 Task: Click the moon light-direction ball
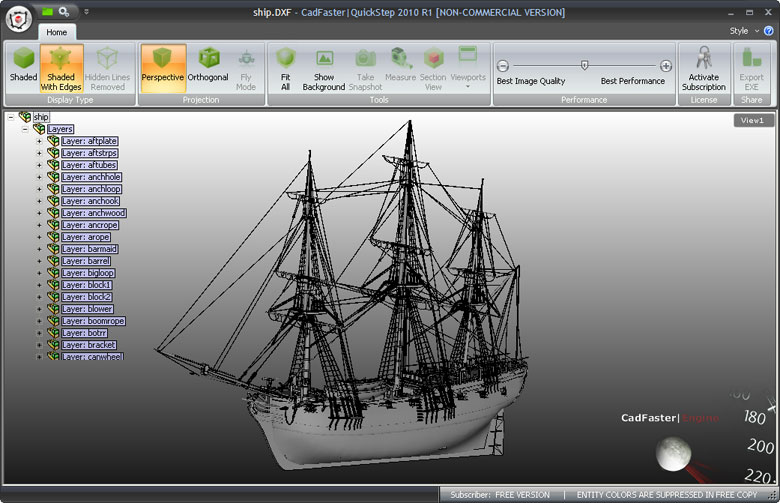(x=673, y=453)
